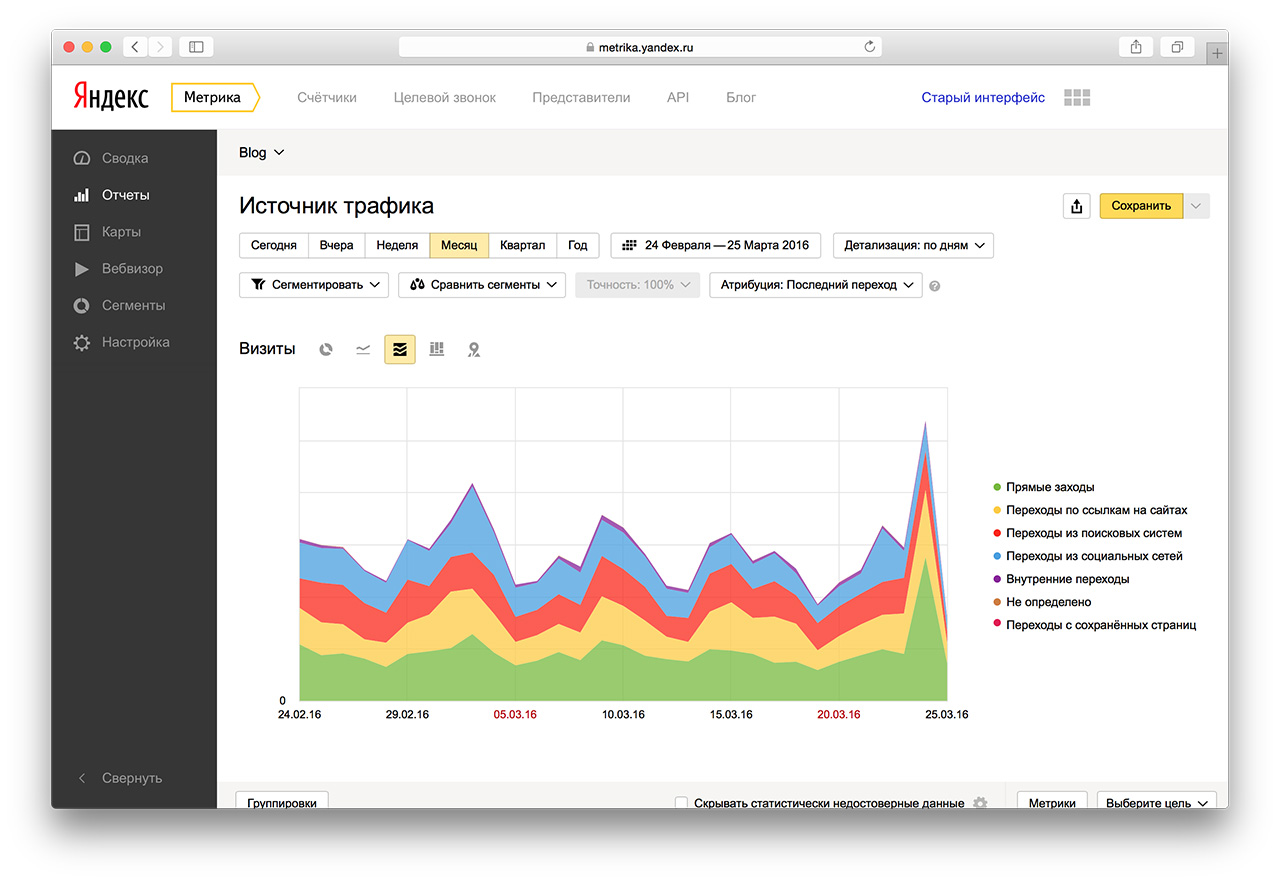This screenshot has width=1280, height=882.
Task: Toggle Переходы из социальных сетей legend item
Action: click(1094, 556)
